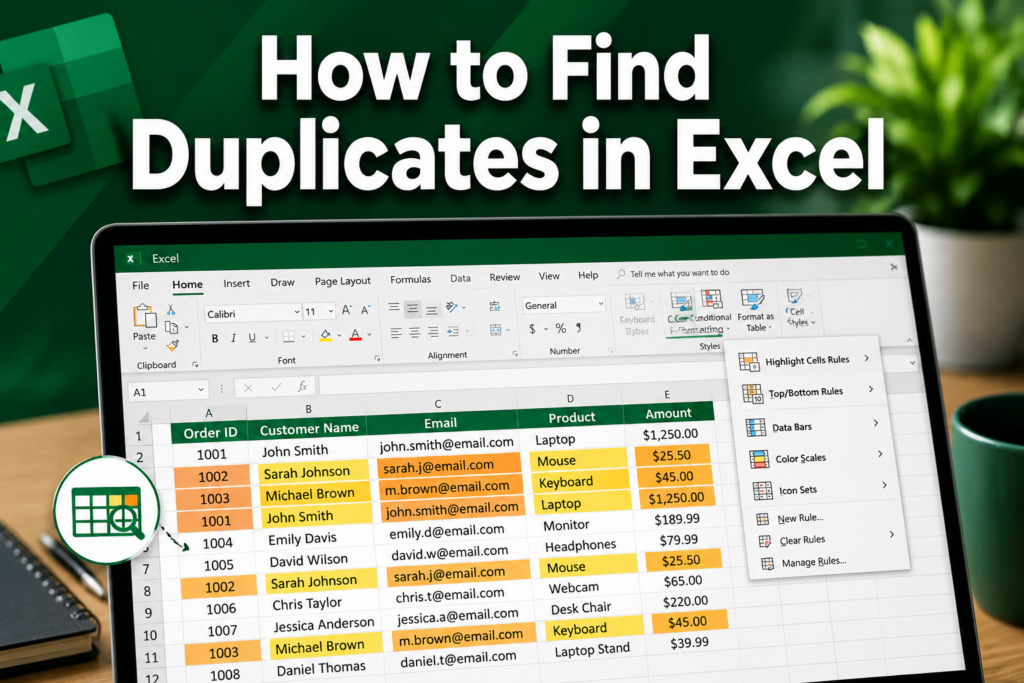
Task: Click cell john.smith@email.com in row 1
Action: pyautogui.click(x=447, y=444)
